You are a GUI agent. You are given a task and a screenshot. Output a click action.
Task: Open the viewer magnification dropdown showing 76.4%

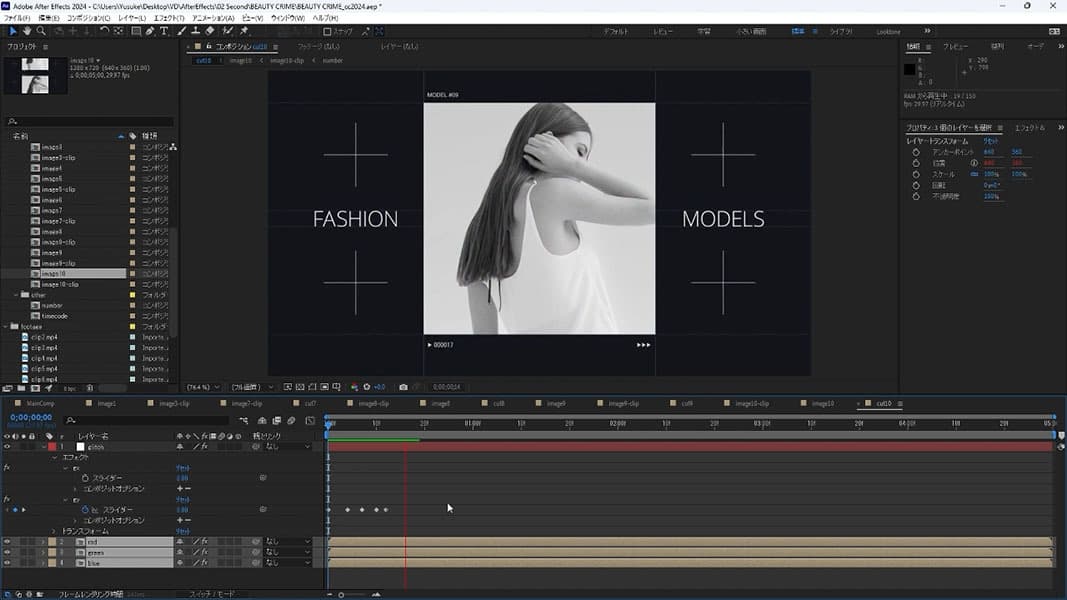click(205, 387)
